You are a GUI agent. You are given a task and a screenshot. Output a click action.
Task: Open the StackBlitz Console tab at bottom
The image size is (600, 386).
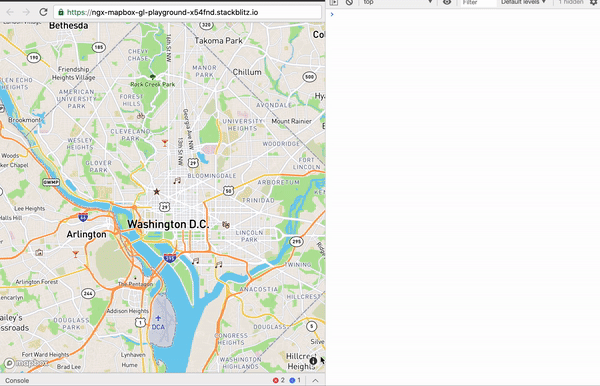click(17, 380)
